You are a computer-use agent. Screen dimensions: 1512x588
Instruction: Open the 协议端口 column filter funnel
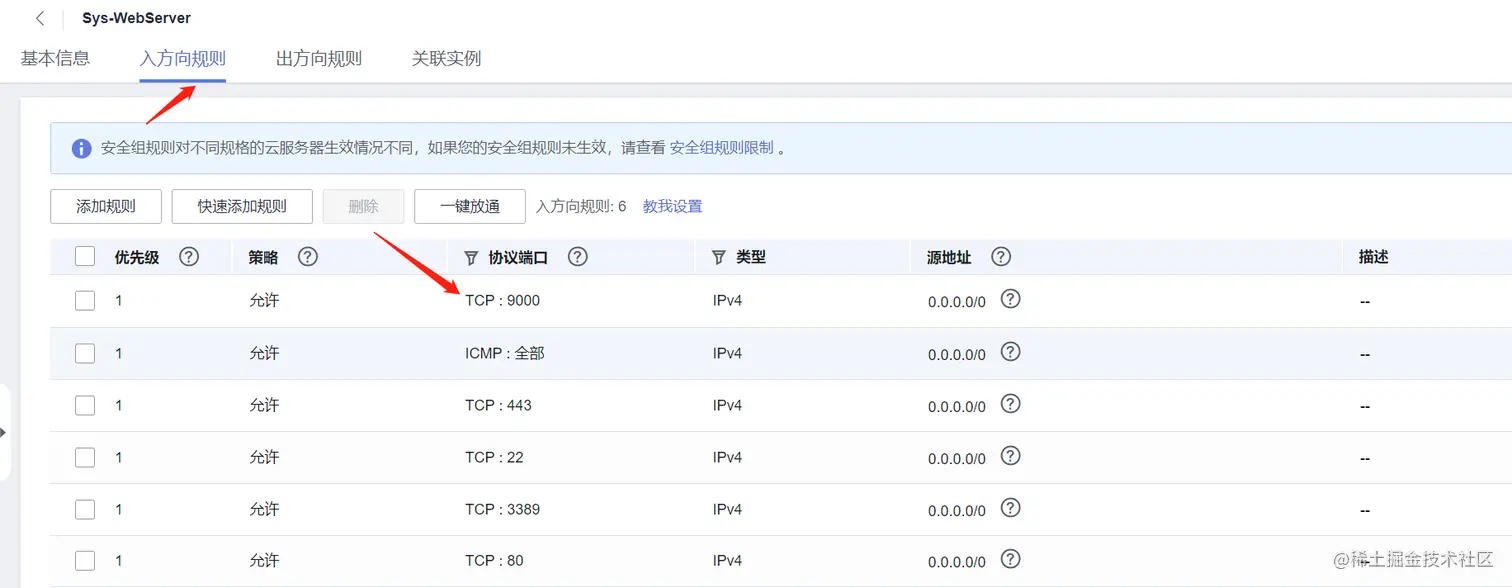[x=472, y=258]
